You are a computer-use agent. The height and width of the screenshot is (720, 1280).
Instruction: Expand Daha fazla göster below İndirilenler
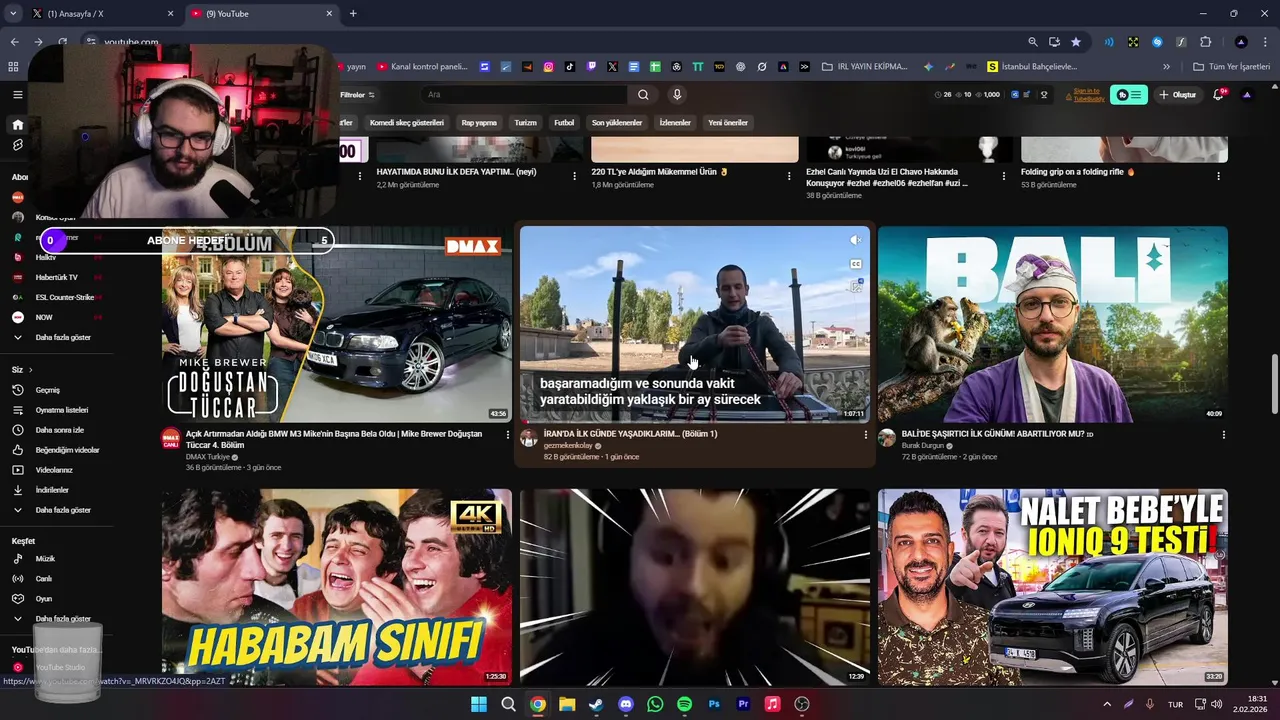62,510
